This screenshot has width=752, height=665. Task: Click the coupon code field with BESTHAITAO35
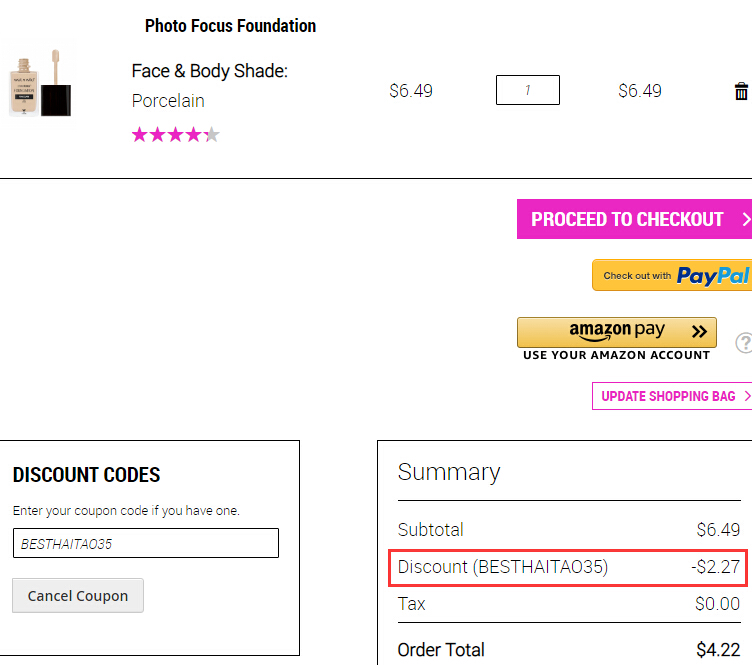point(146,543)
